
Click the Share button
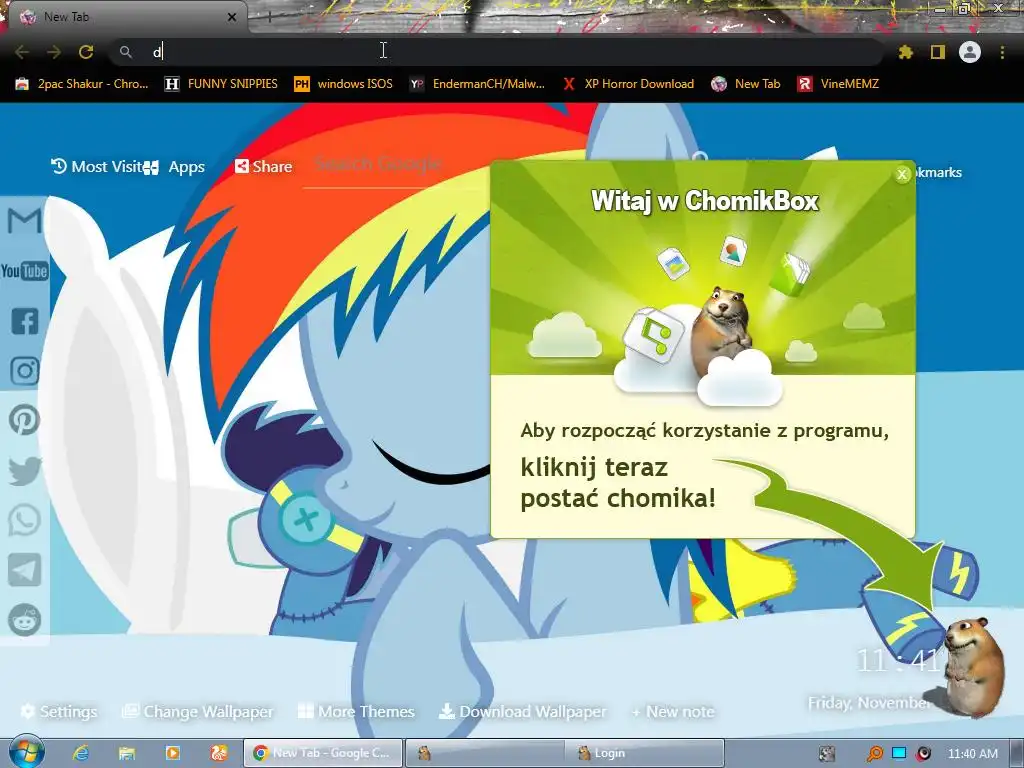tap(264, 167)
